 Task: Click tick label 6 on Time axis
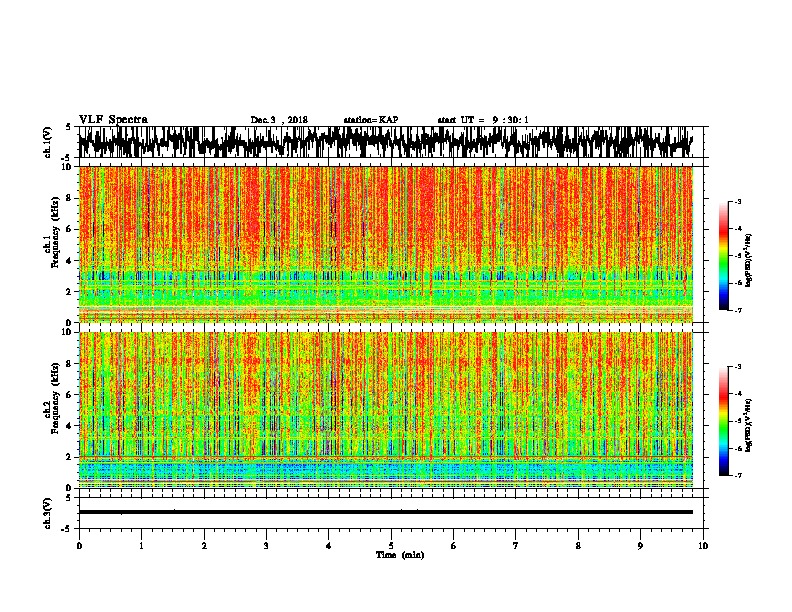coord(454,546)
